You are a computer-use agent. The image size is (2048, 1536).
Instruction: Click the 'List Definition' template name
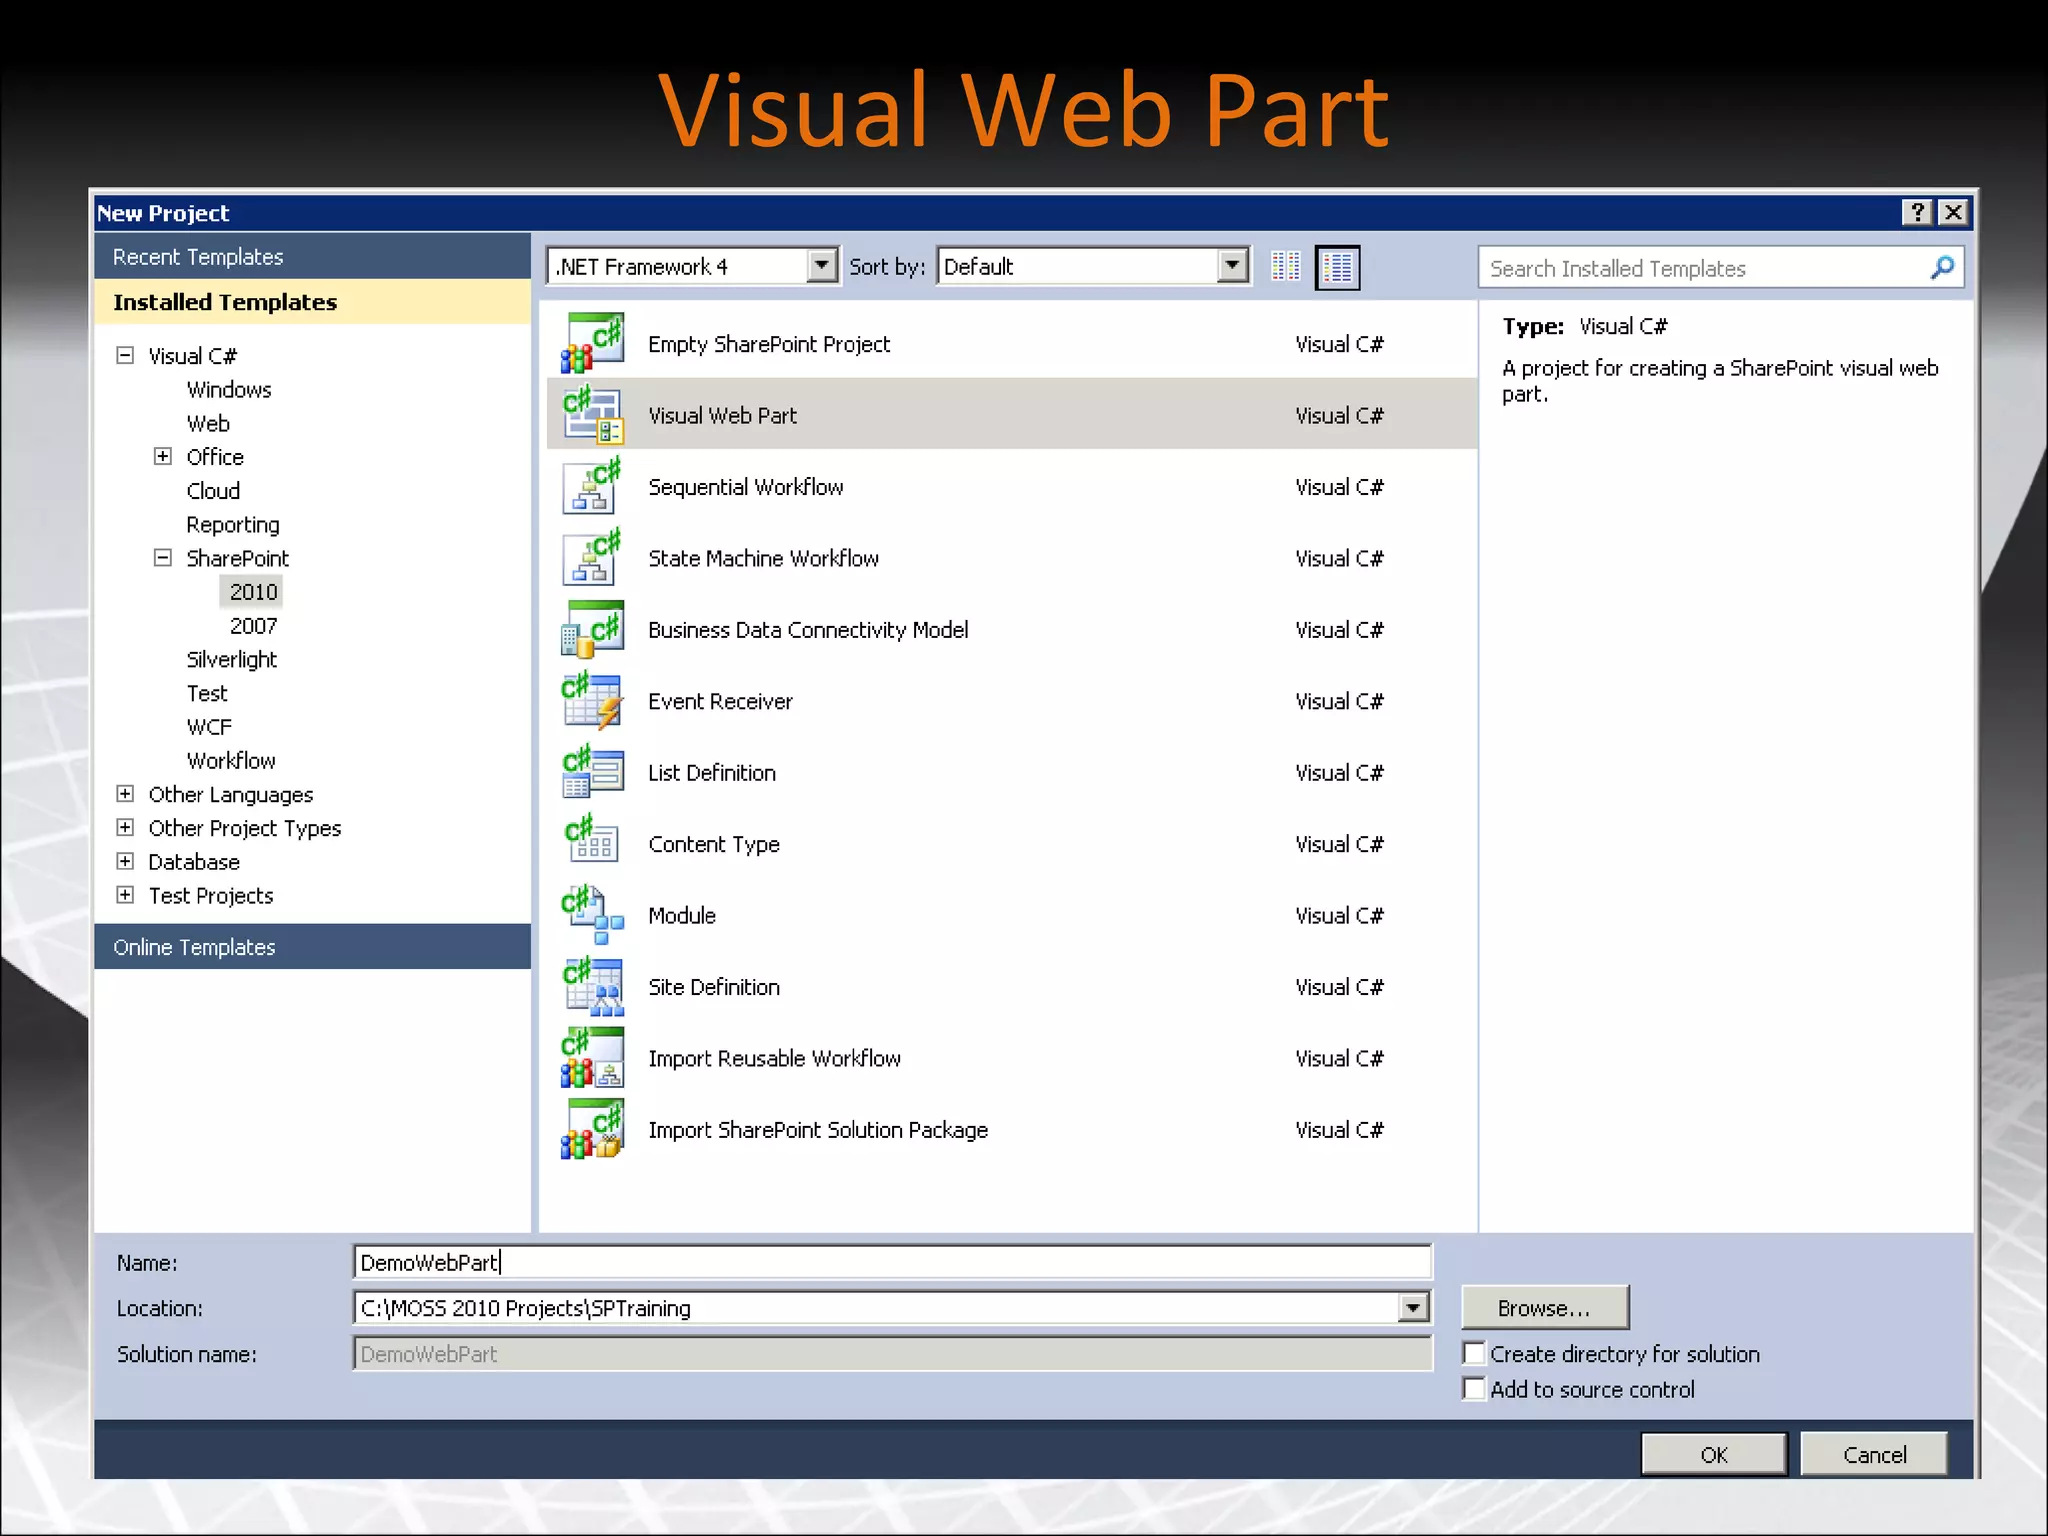pos(712,773)
